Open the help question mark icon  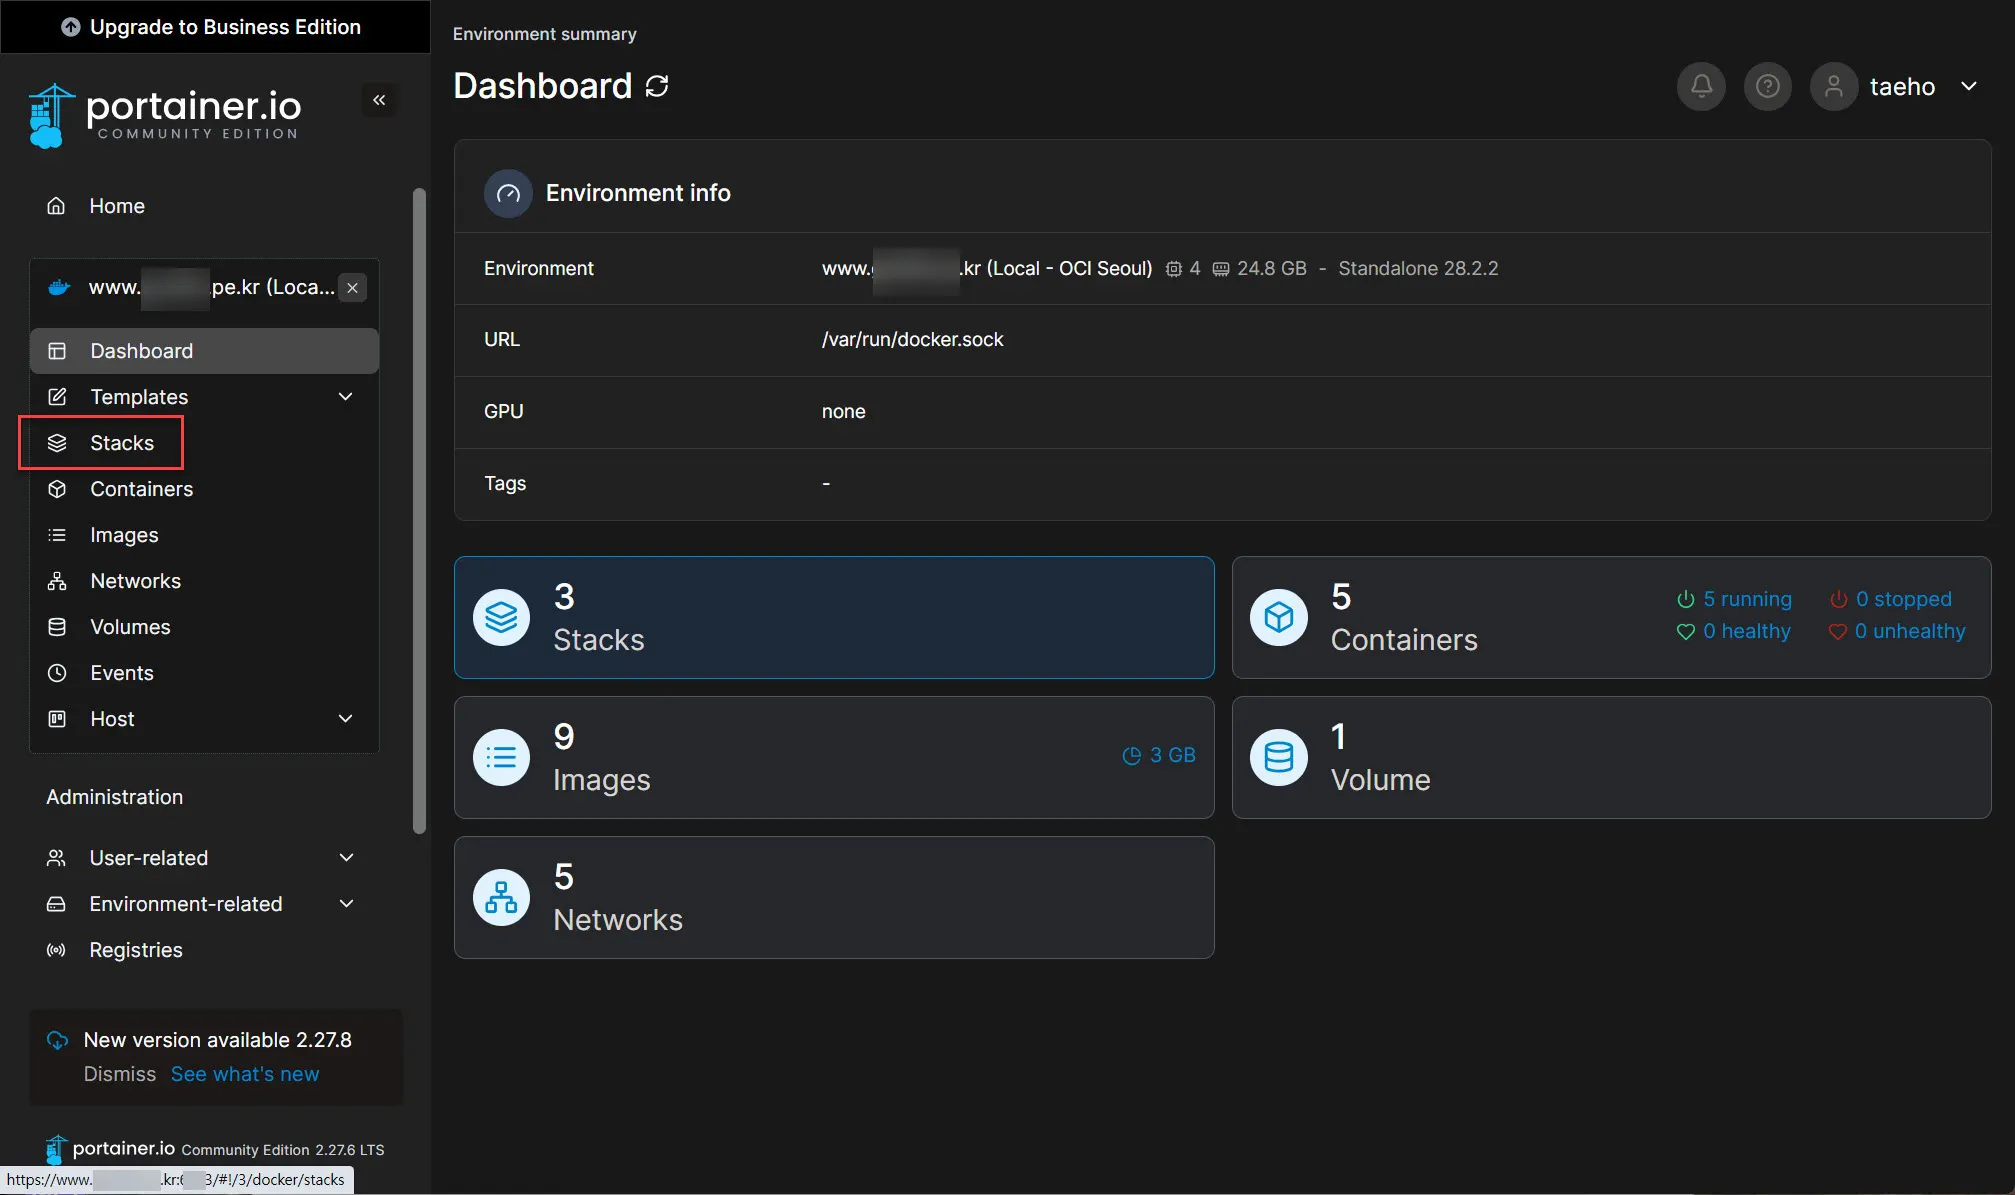1767,87
